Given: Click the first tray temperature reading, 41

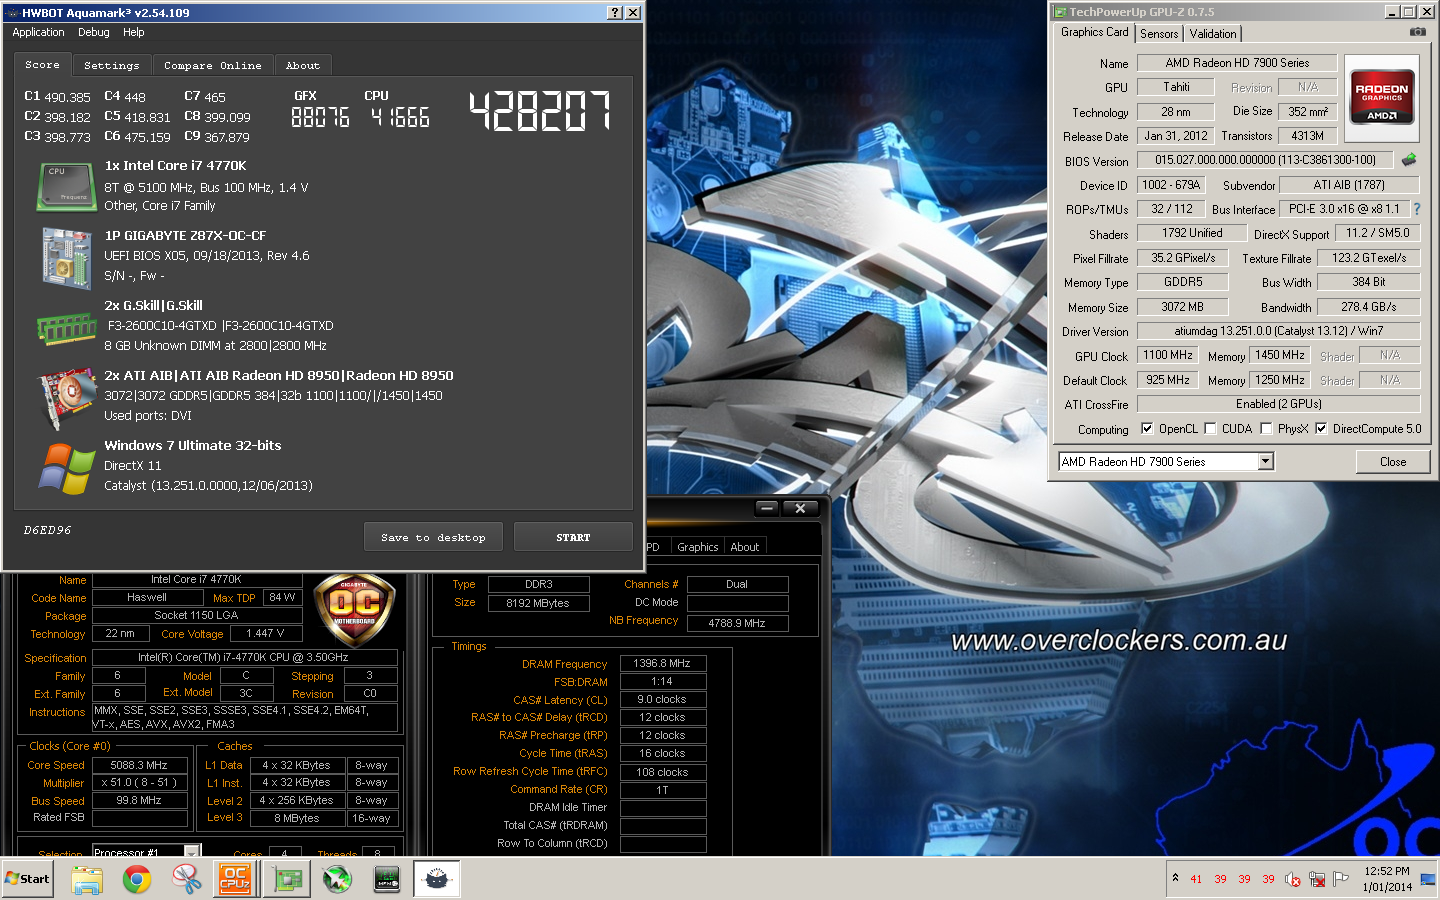Looking at the screenshot, I should click(1196, 880).
